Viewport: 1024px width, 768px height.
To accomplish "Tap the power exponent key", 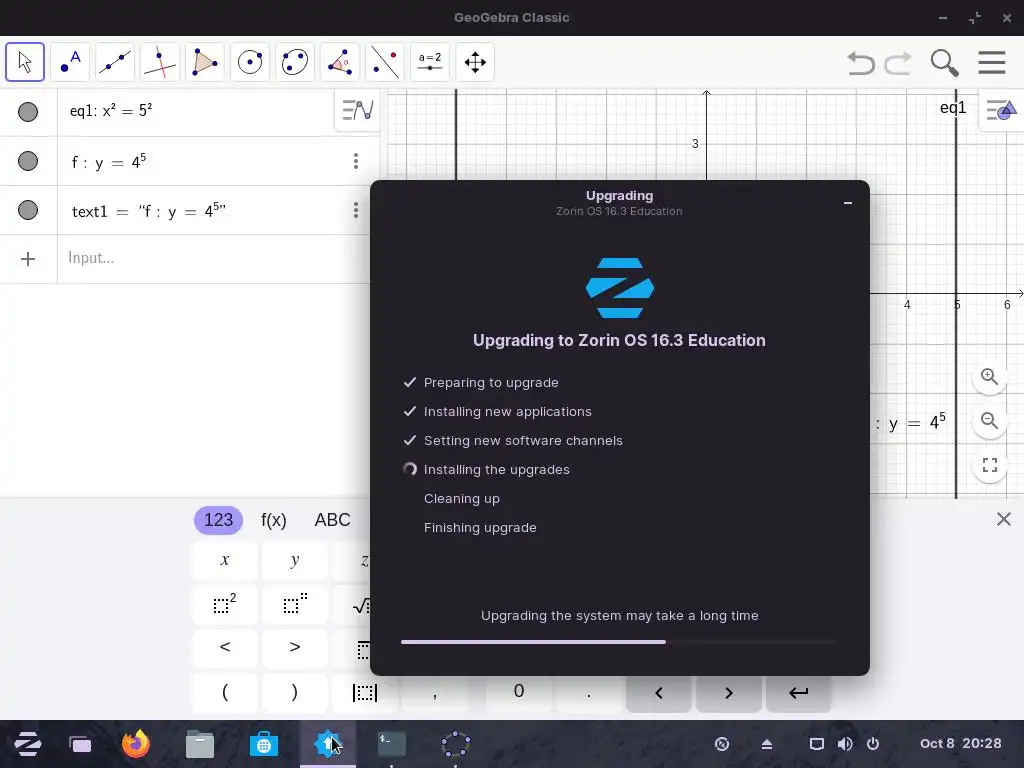I will click(295, 604).
